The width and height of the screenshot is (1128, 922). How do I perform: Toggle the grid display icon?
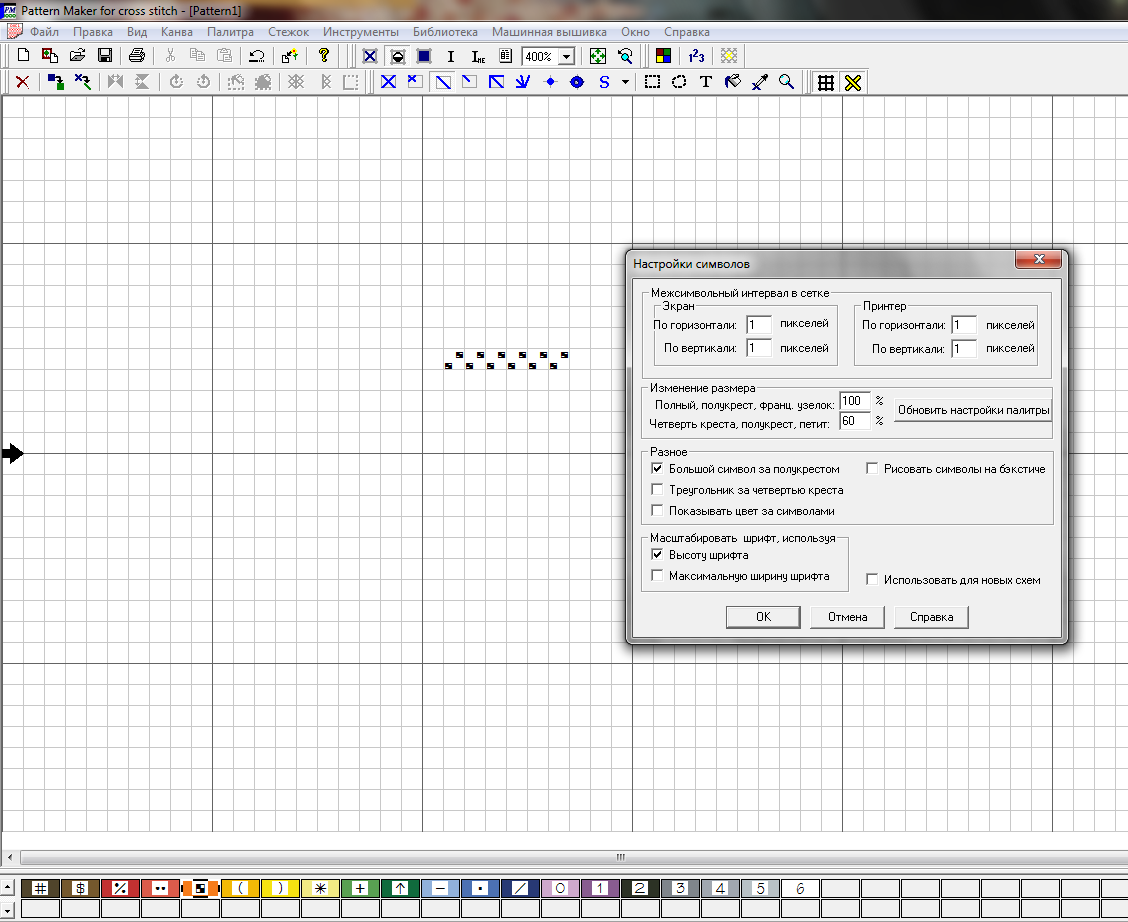(x=826, y=82)
